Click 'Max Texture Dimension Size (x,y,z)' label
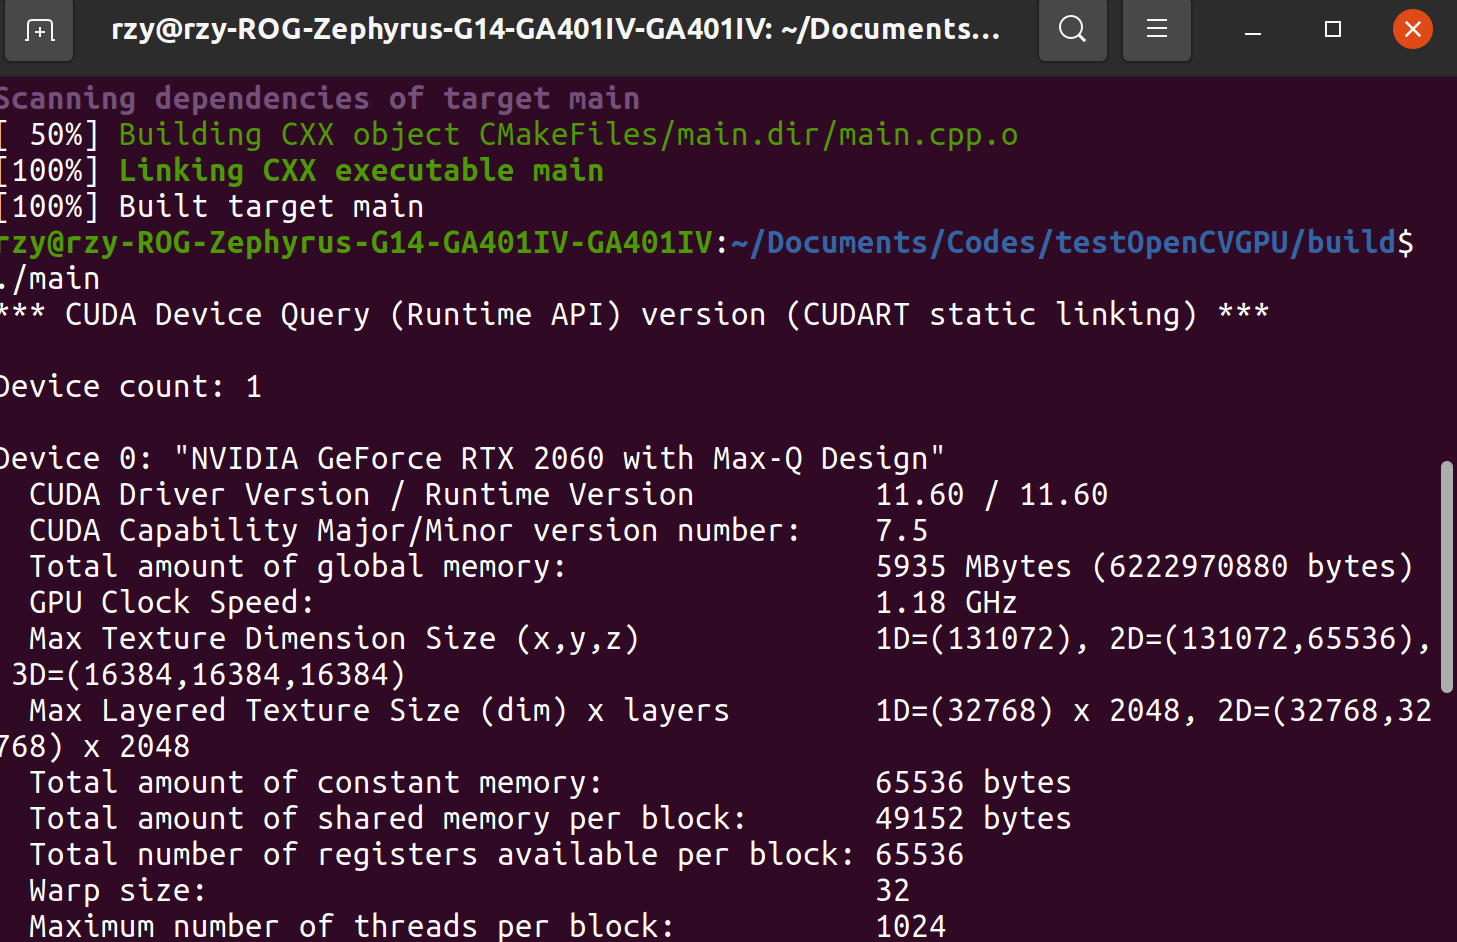1457x942 pixels. (x=334, y=638)
